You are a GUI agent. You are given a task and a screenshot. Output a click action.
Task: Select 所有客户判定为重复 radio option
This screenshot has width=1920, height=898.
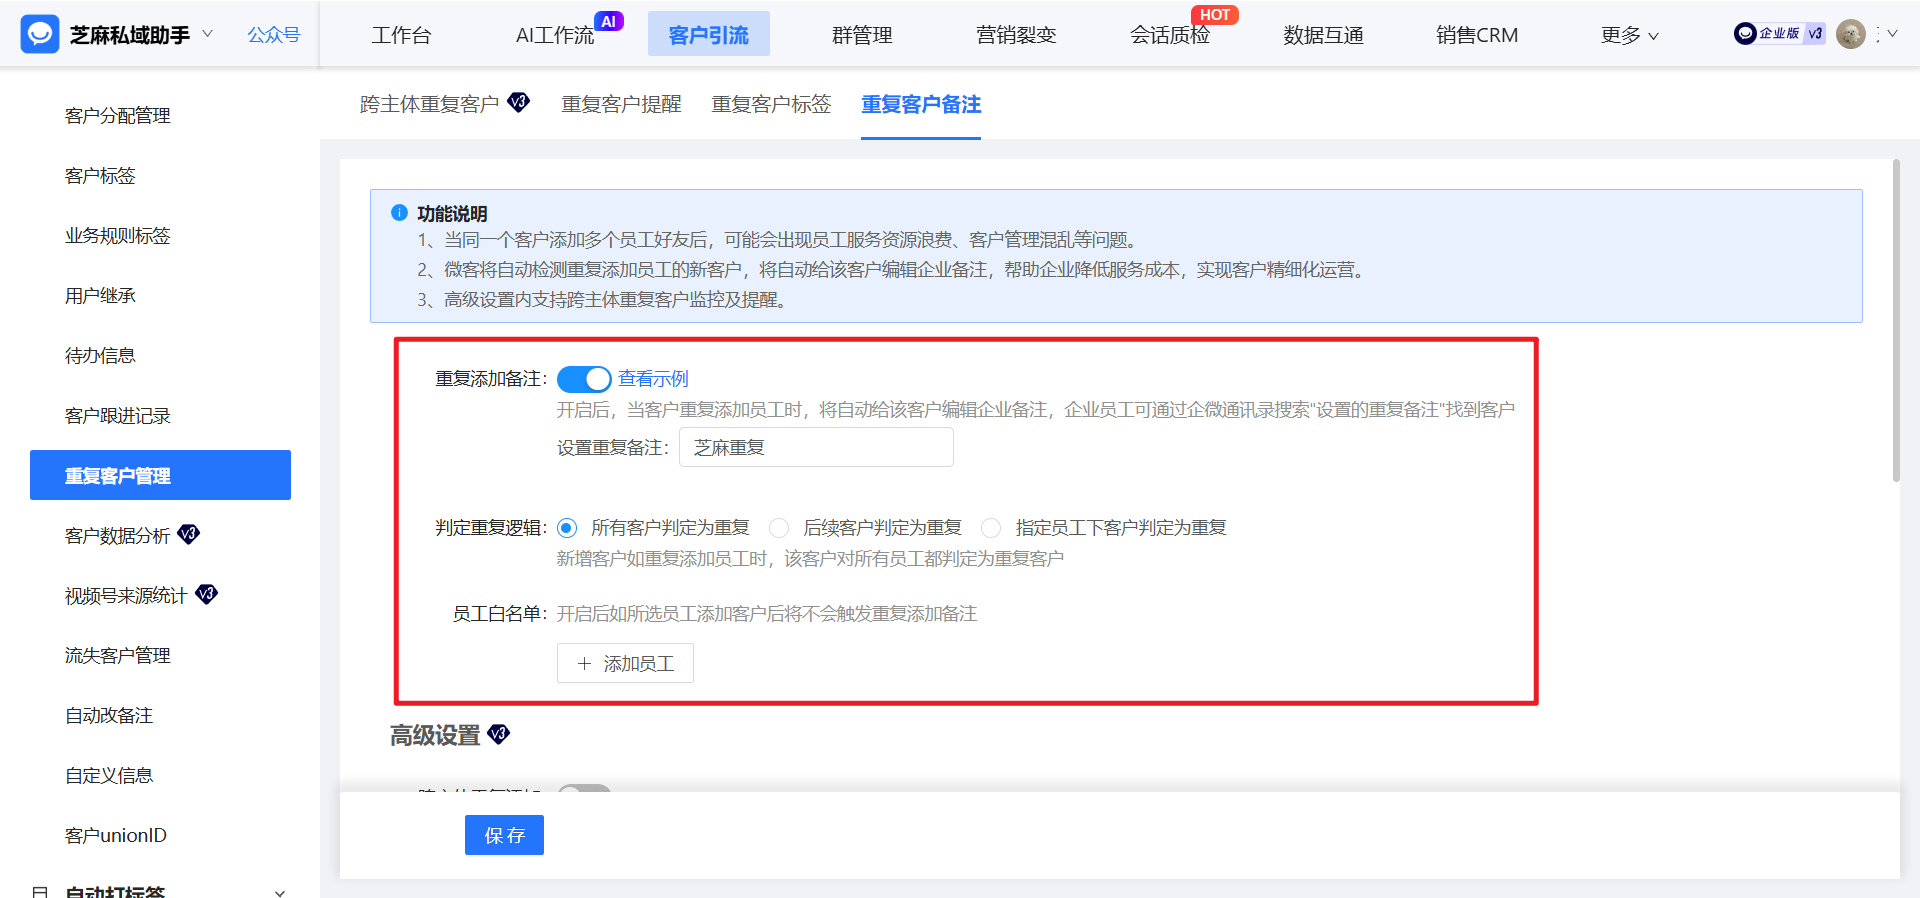click(567, 528)
